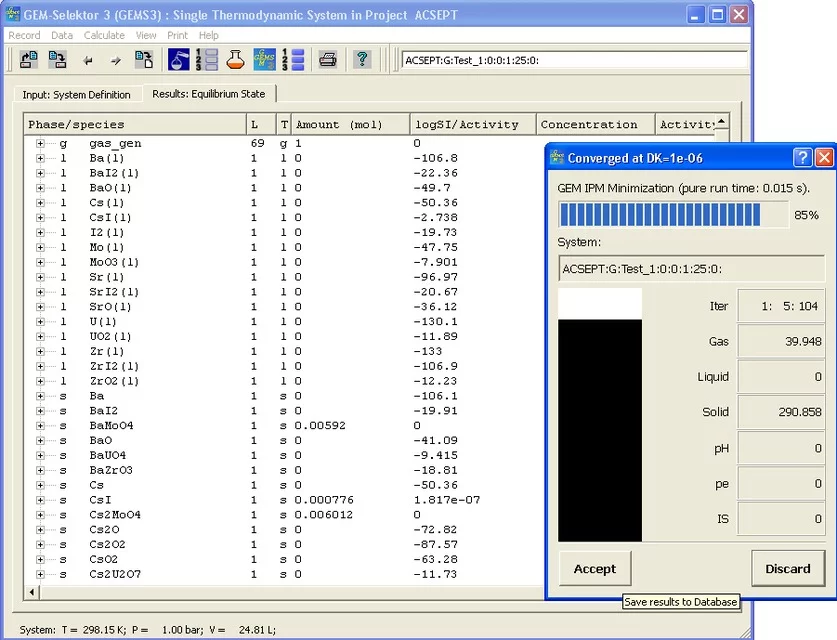
Task: Click activity value 1.817e-07
Action: click(447, 500)
